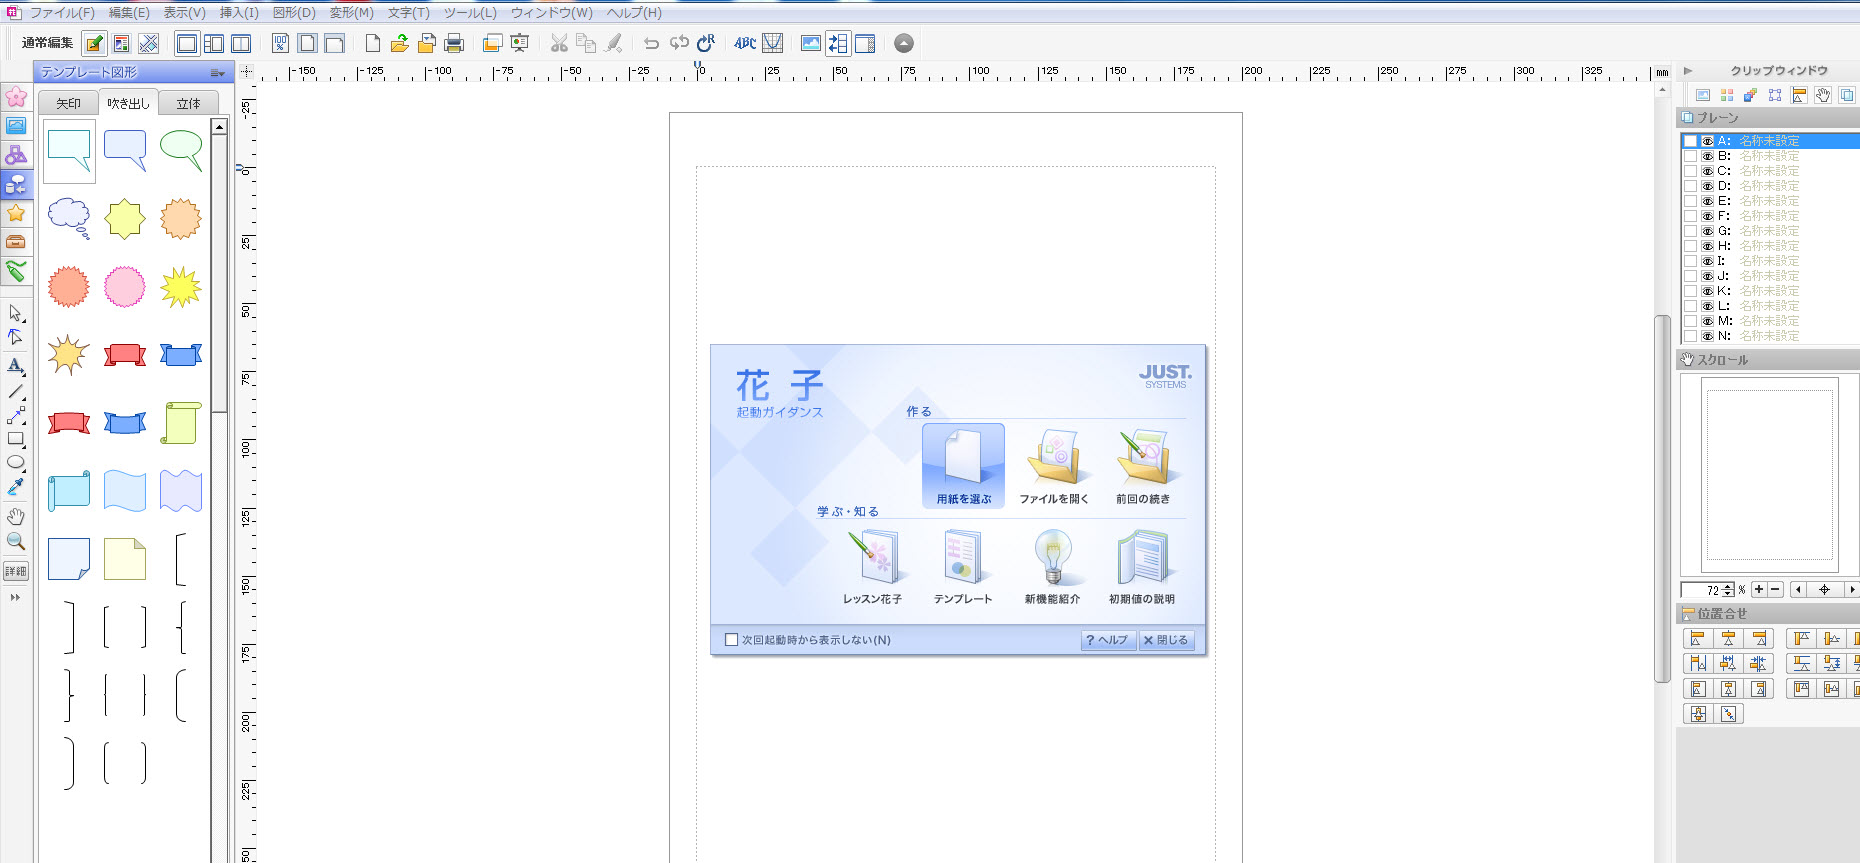Click the zoom percentage input field

1703,590
